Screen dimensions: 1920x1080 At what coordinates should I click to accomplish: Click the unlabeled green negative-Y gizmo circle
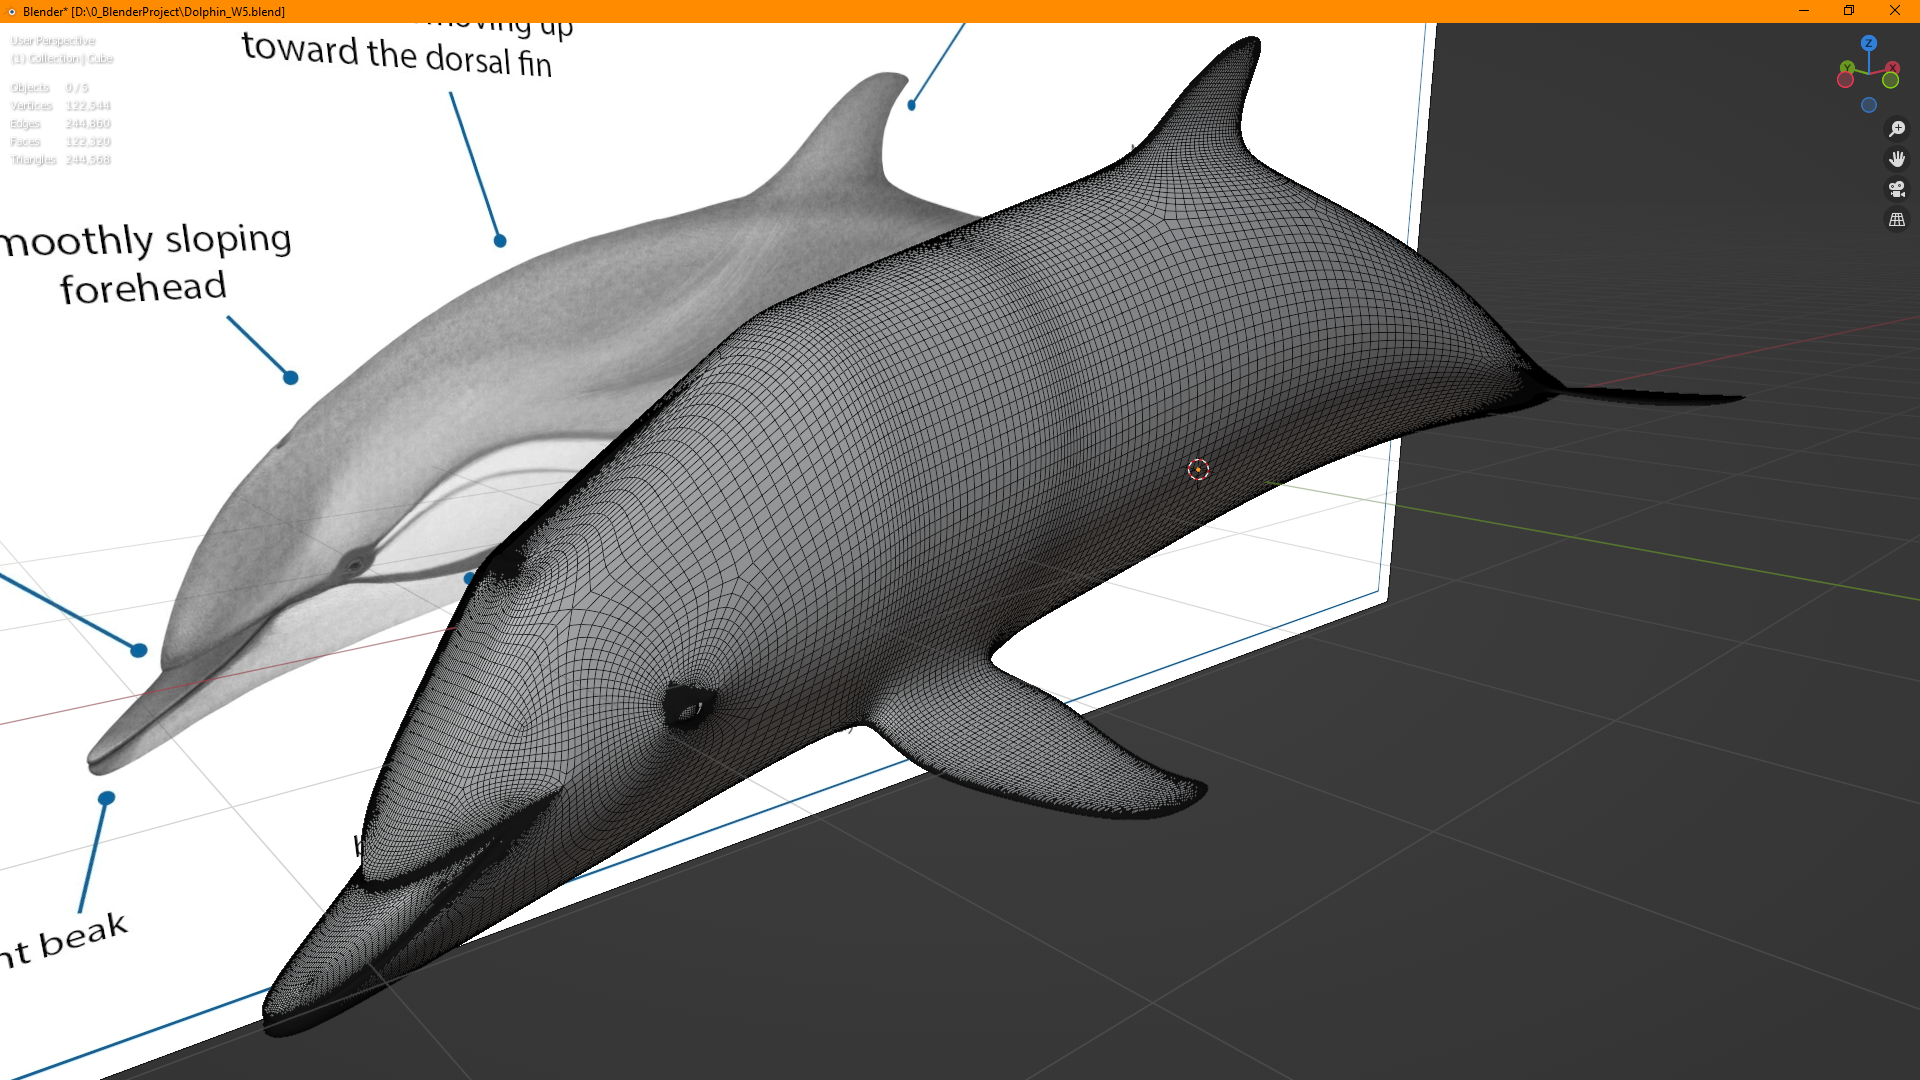coord(1890,80)
